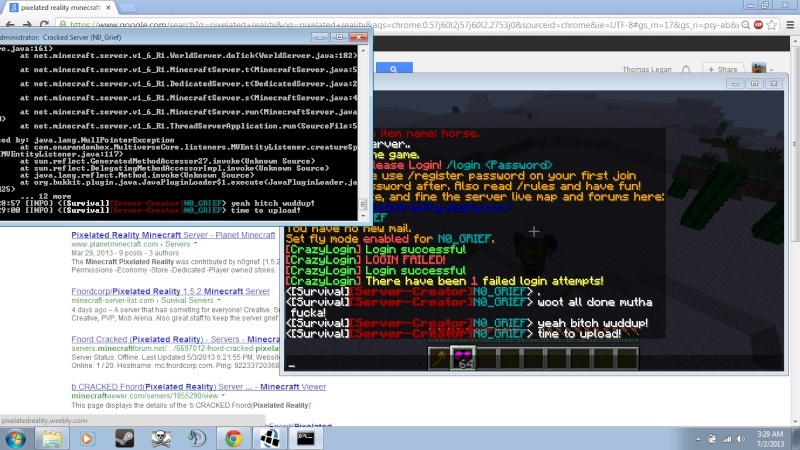
Task: Click "There have been 1 failed login attempts!" message
Action: pos(444,281)
